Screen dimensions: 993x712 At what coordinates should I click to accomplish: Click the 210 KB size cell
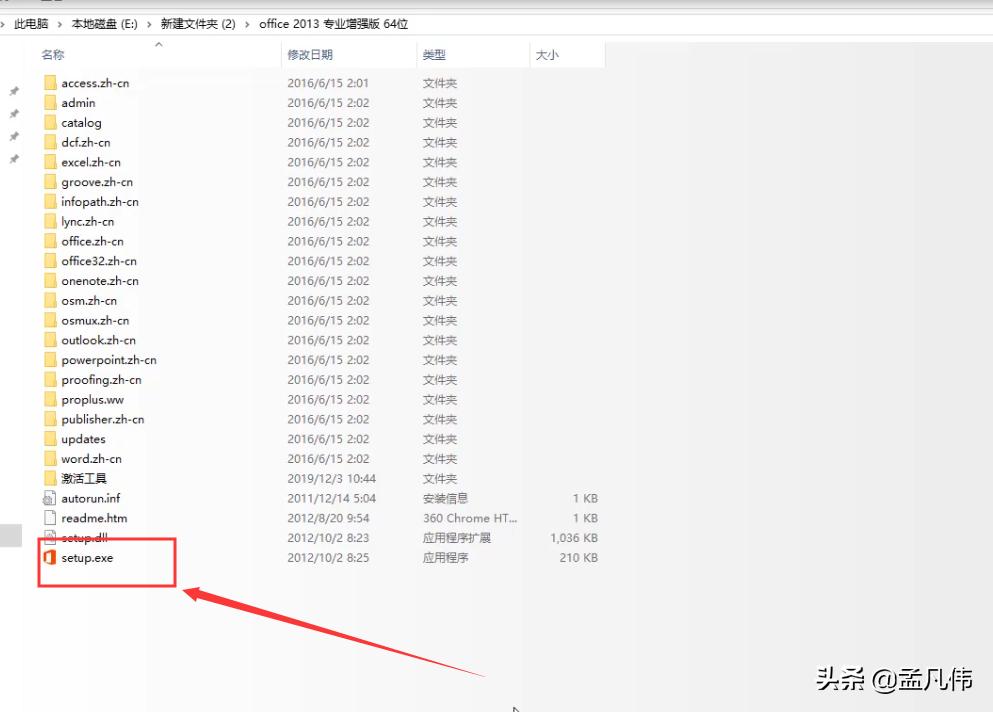point(579,557)
